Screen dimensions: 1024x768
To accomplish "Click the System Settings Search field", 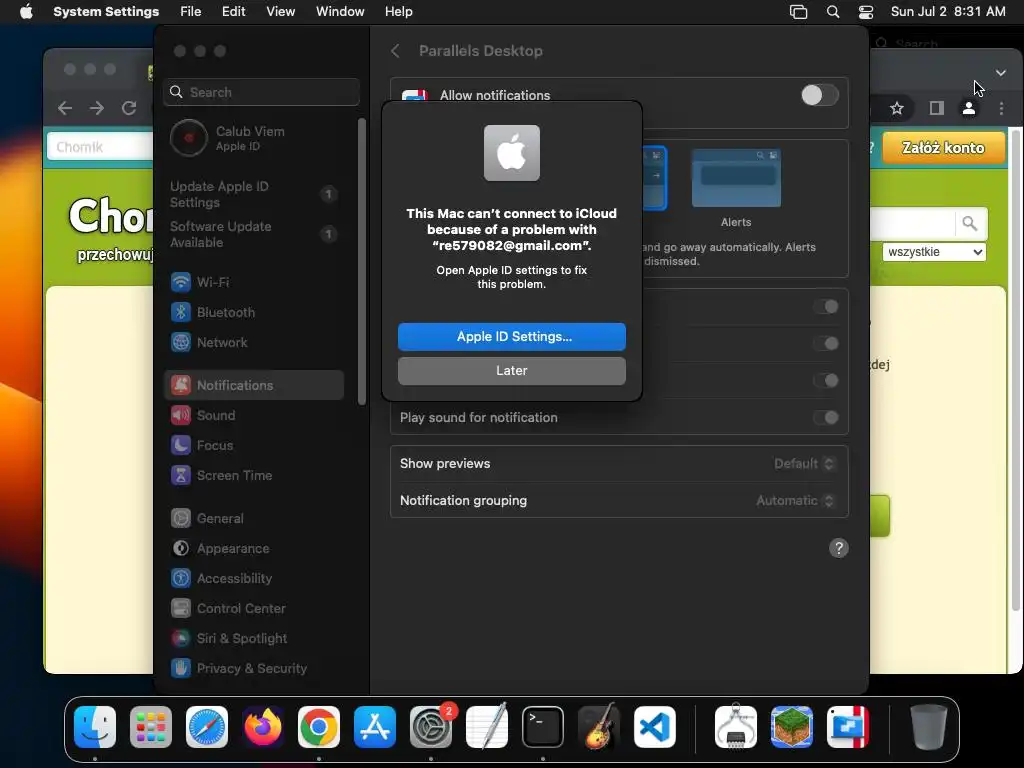I will click(261, 92).
